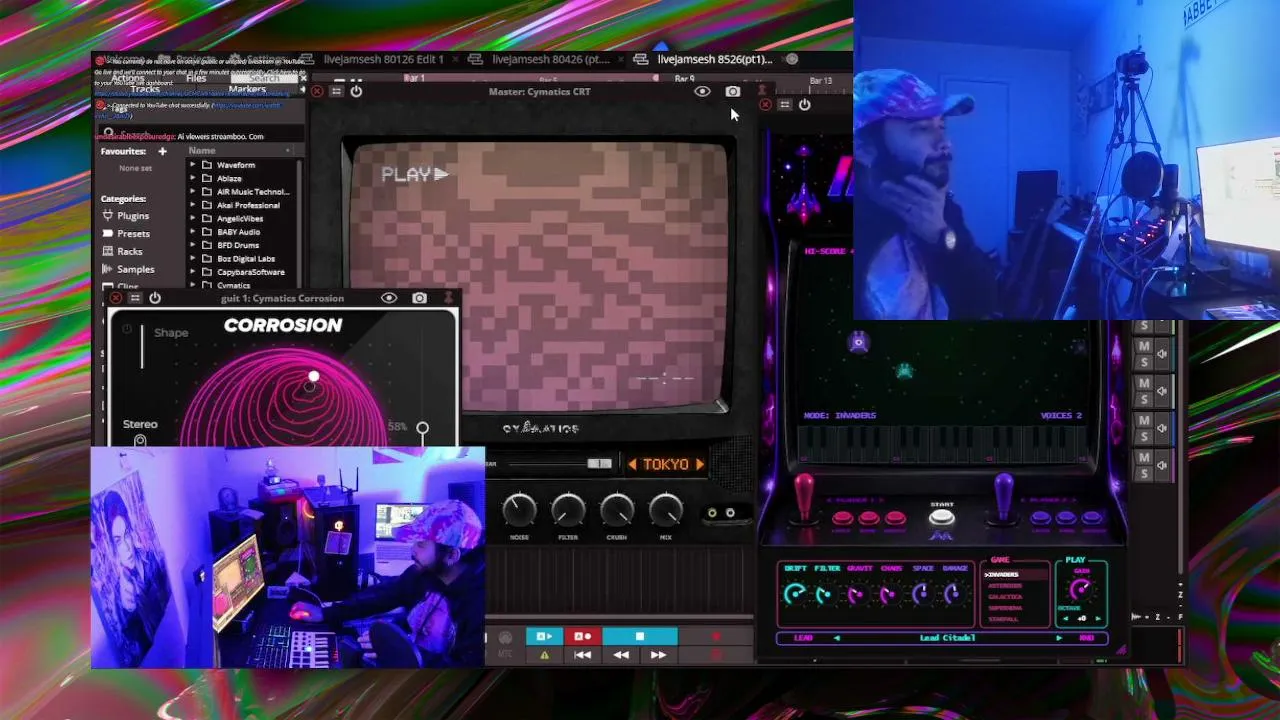
Task: Pin the Cymatics Corrosion plugin window
Action: tap(449, 298)
